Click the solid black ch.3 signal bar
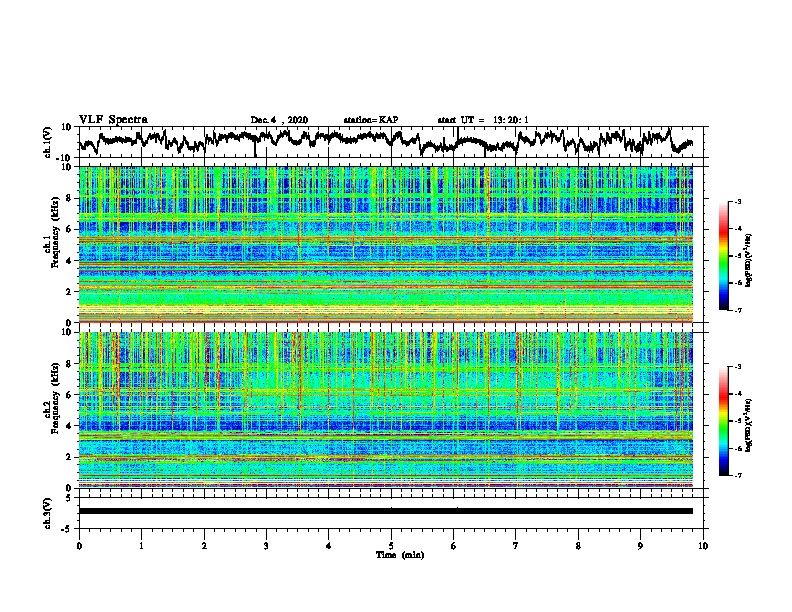The height and width of the screenshot is (612, 792). point(386,511)
